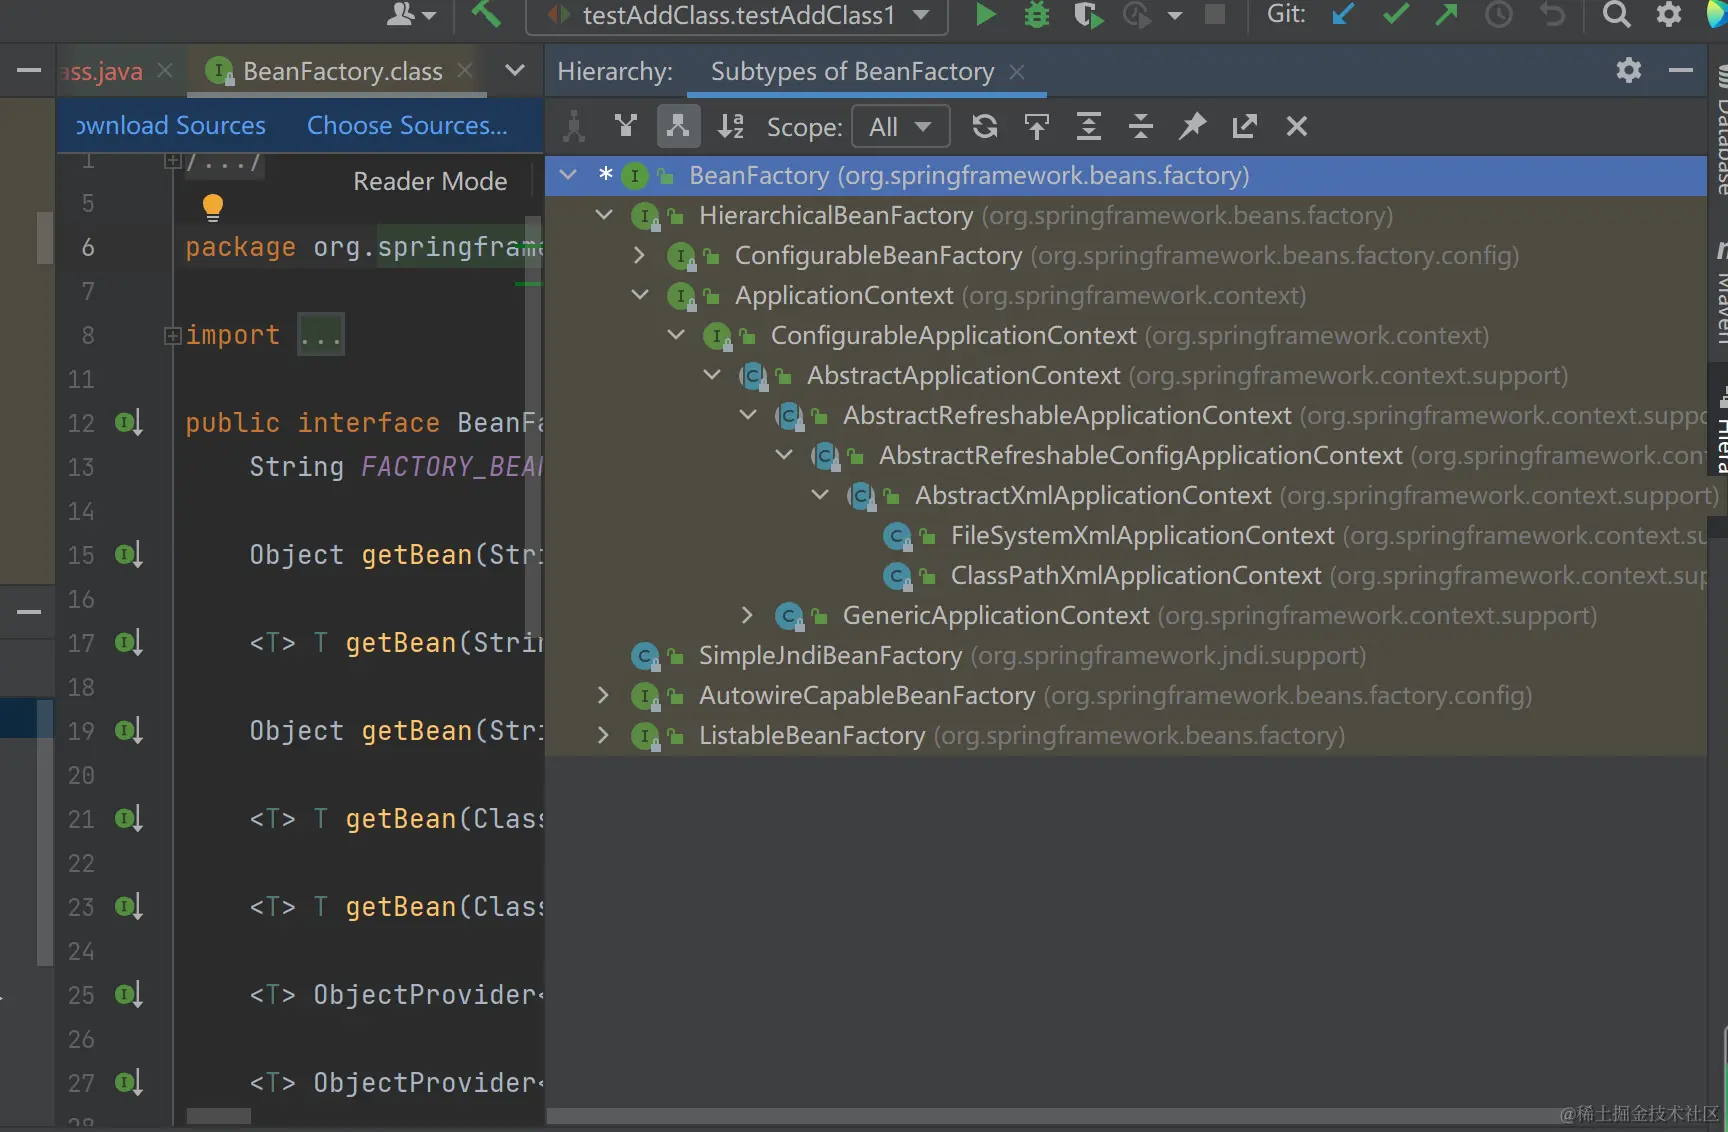Collapse all nodes in hierarchy

[1141, 126]
